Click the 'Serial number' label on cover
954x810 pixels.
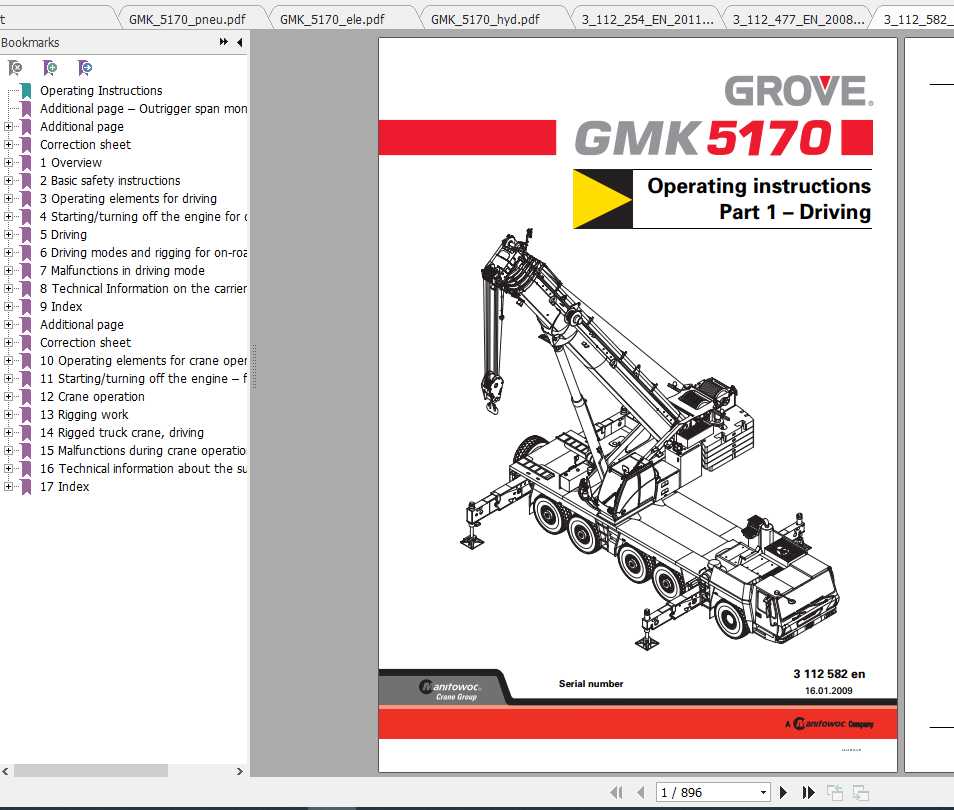[x=591, y=683]
